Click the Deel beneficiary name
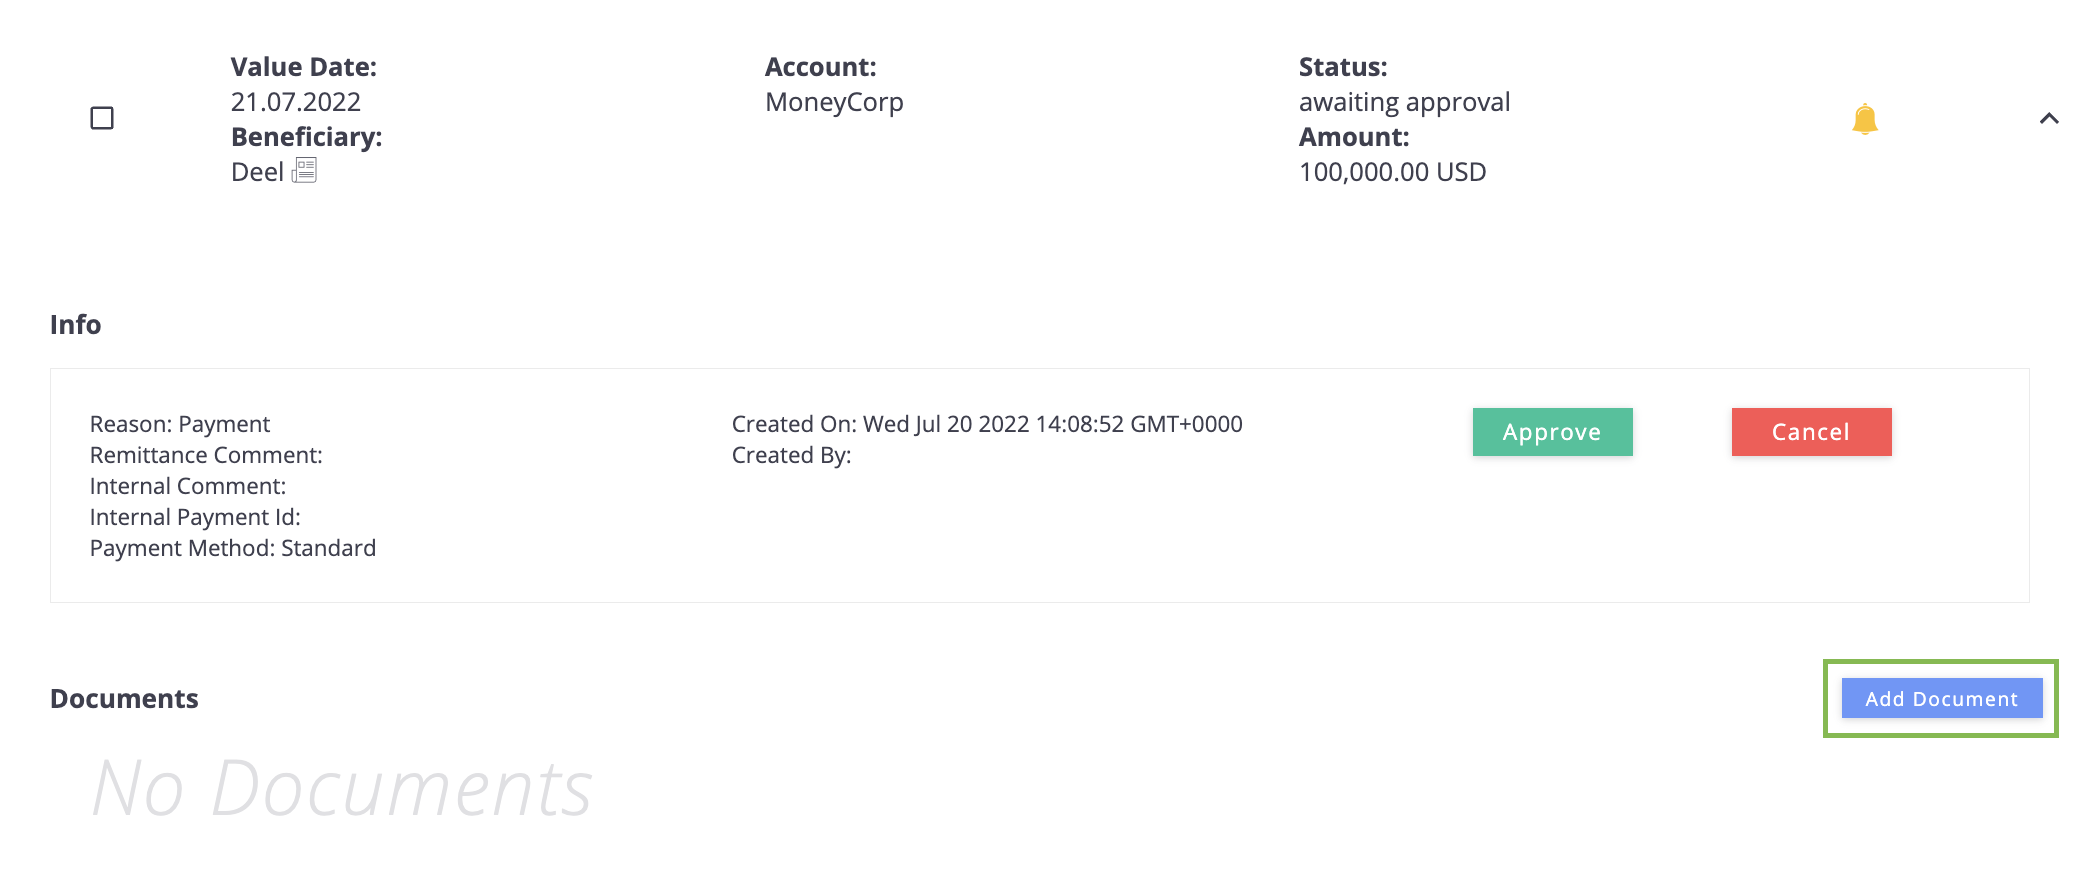Screen dimensions: 2084x884 click(x=257, y=172)
